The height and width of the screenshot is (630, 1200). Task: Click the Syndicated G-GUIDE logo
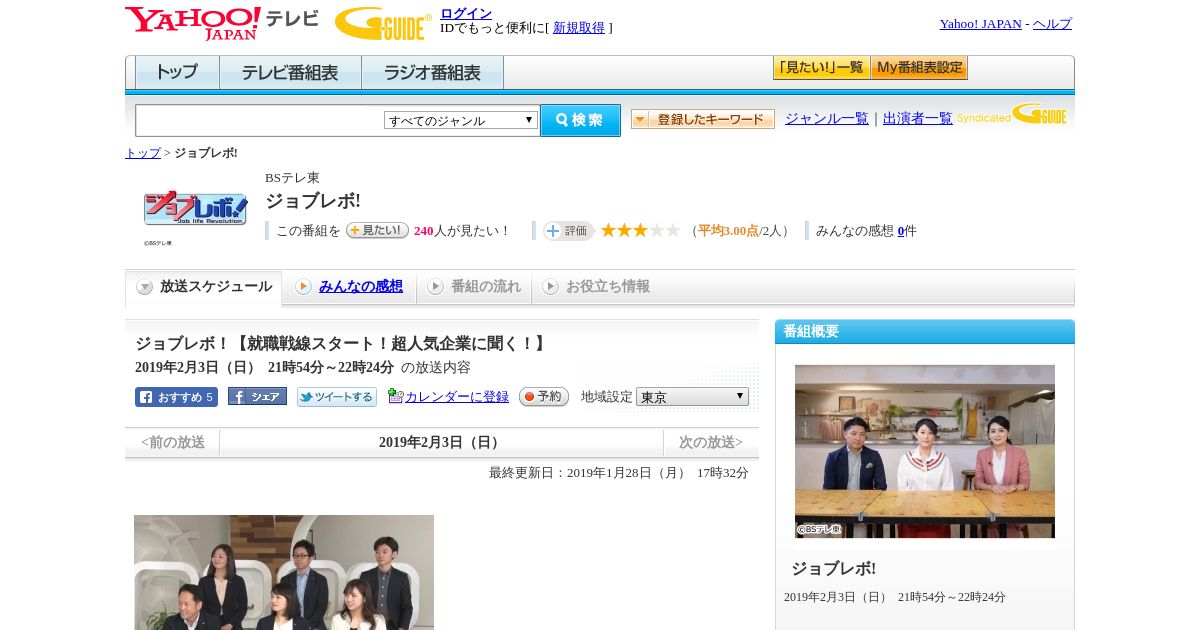point(1012,114)
